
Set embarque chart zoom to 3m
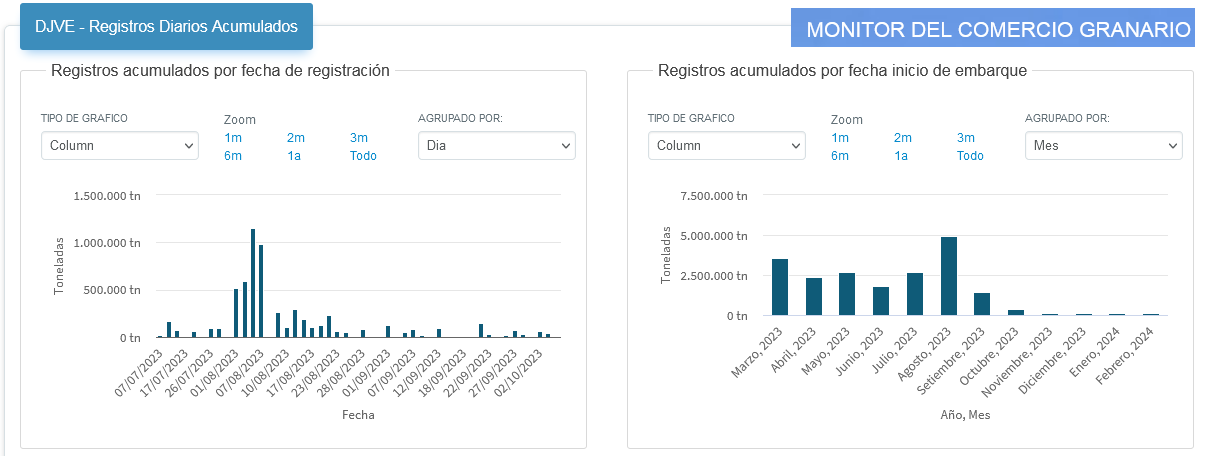point(965,138)
